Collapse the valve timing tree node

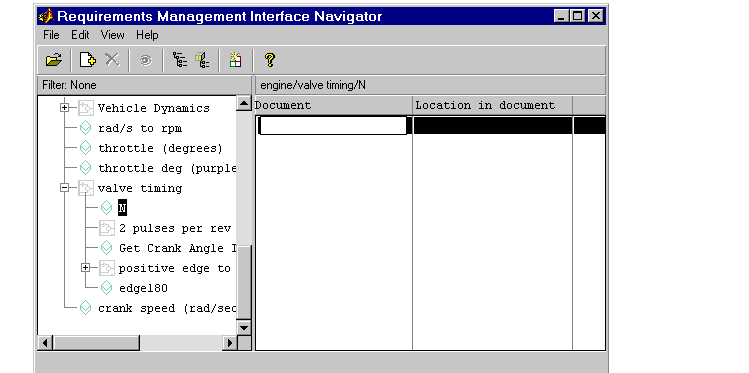click(64, 188)
